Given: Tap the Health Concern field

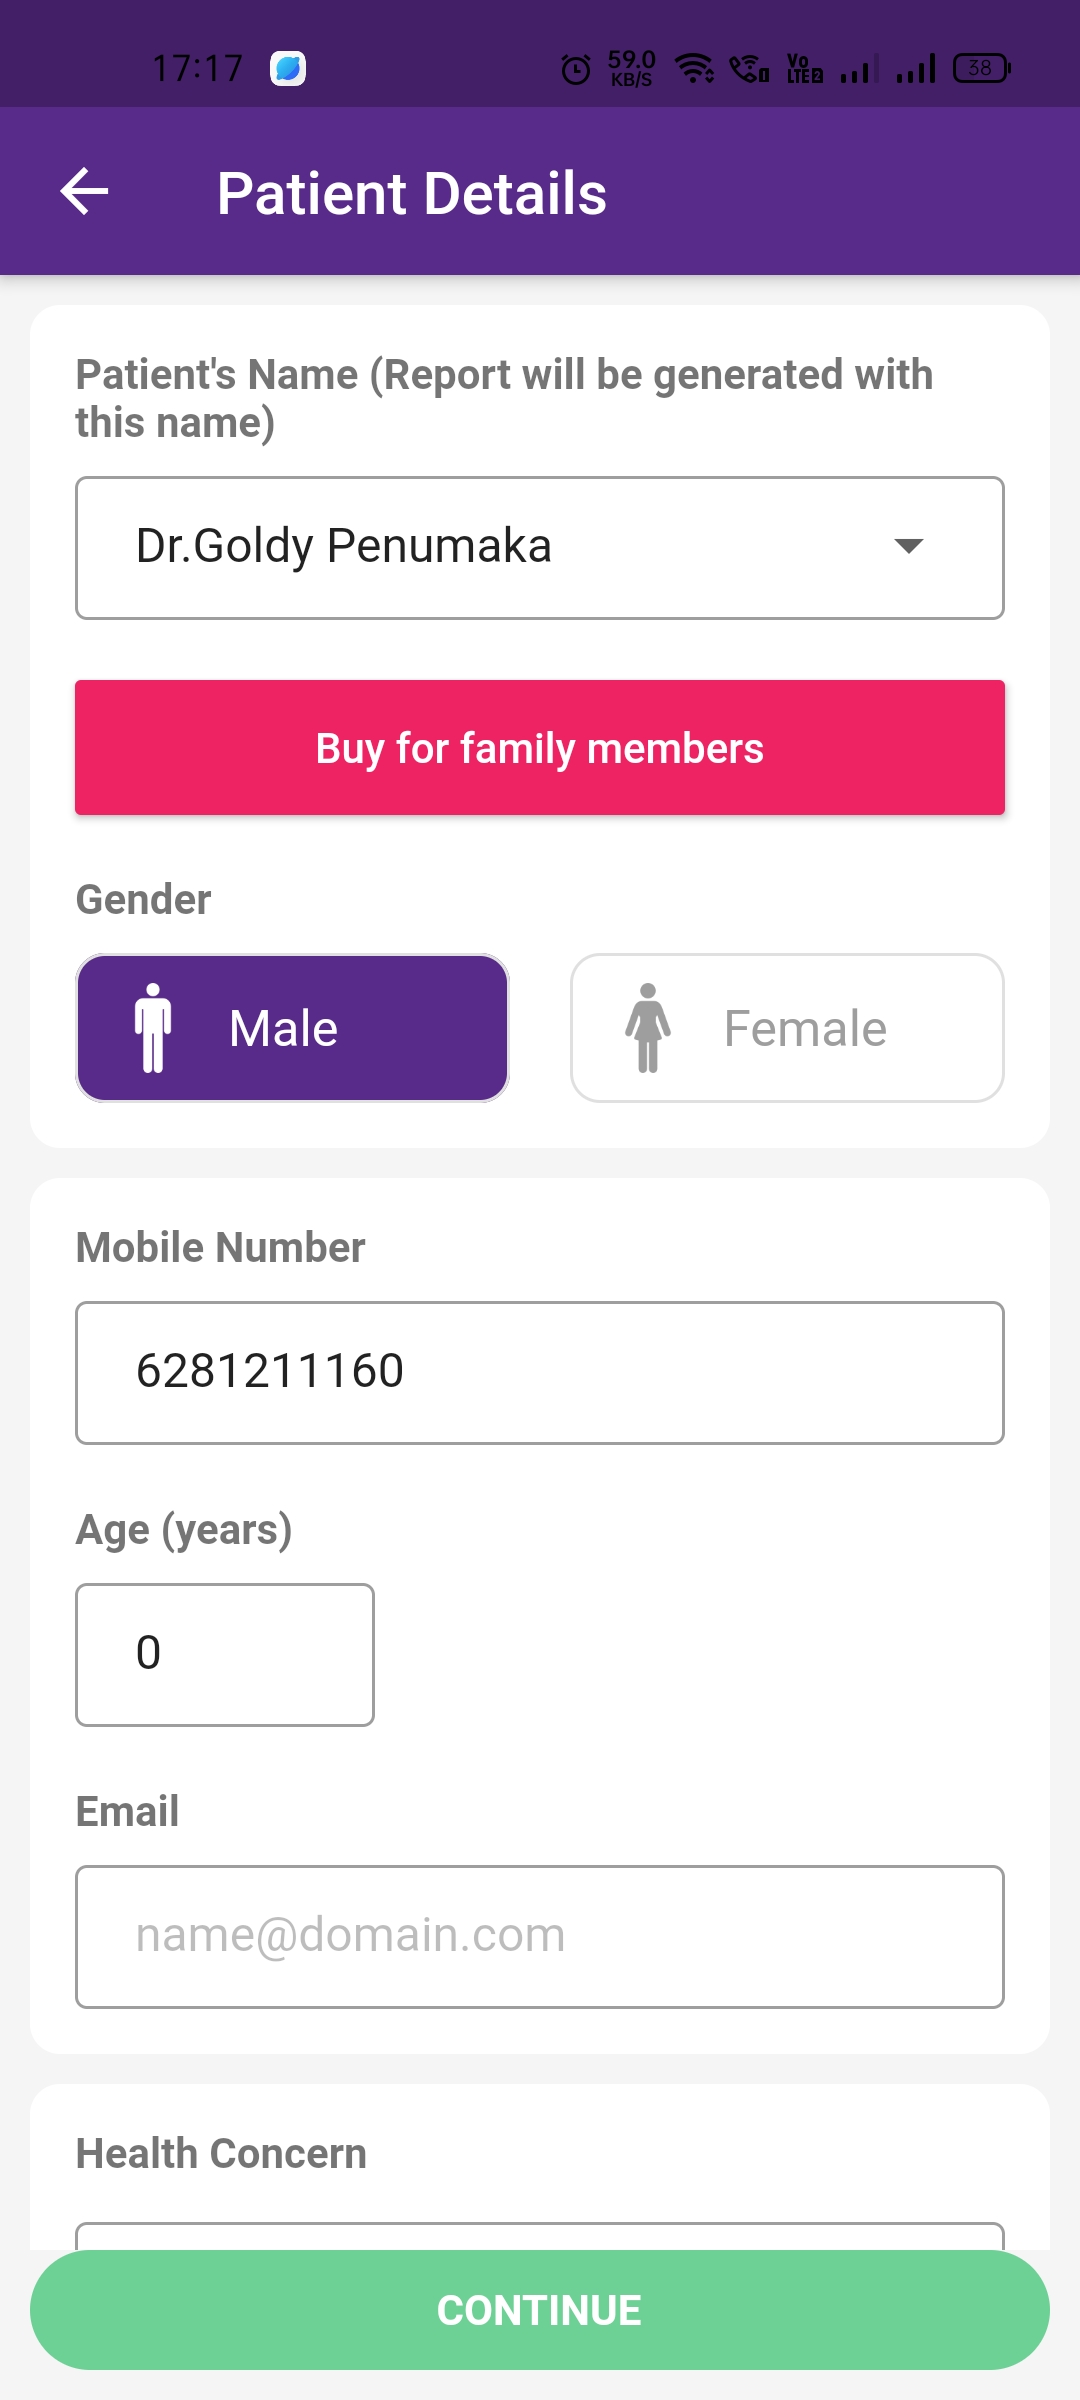Looking at the screenshot, I should coord(540,2234).
